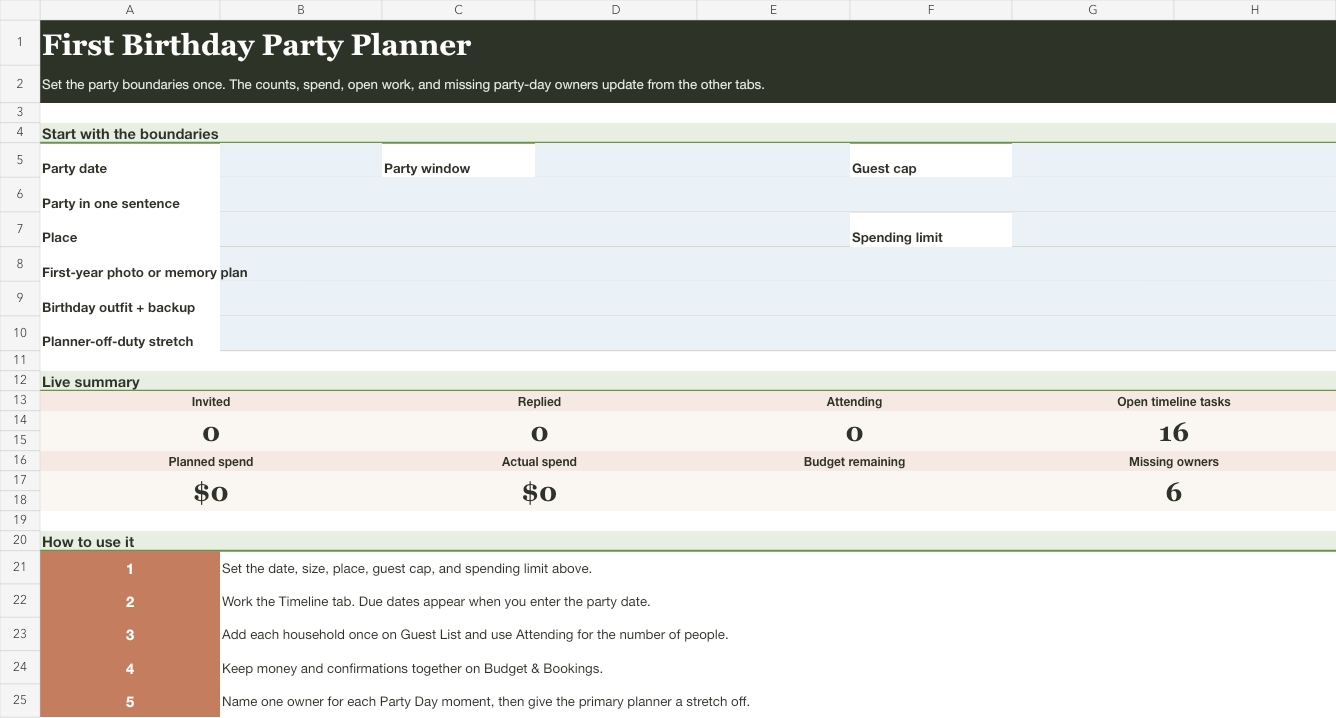Select the Spending limit input cell
1336x718 pixels.
click(1174, 229)
